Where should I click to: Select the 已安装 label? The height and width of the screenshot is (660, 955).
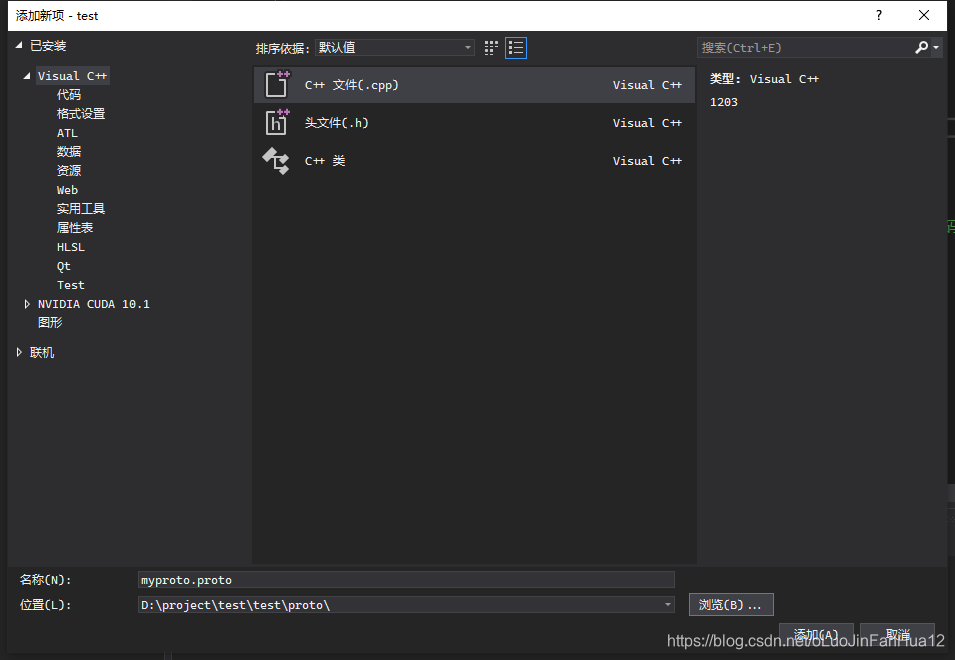[48, 46]
